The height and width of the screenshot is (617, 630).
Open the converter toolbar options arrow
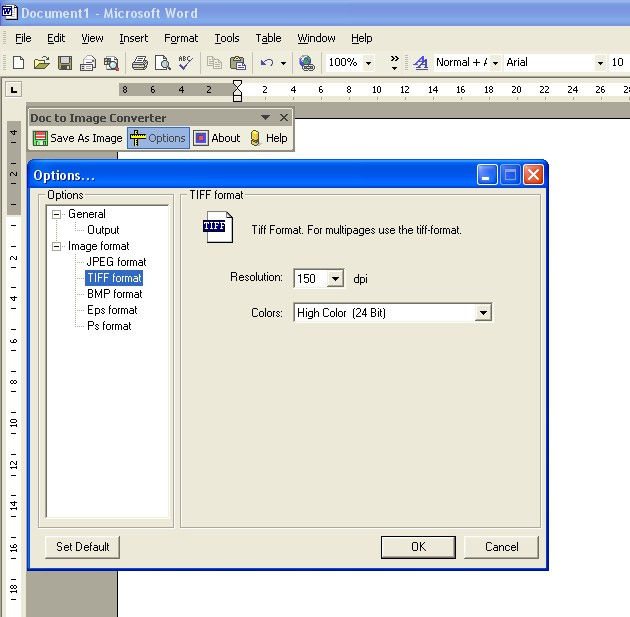pos(265,117)
